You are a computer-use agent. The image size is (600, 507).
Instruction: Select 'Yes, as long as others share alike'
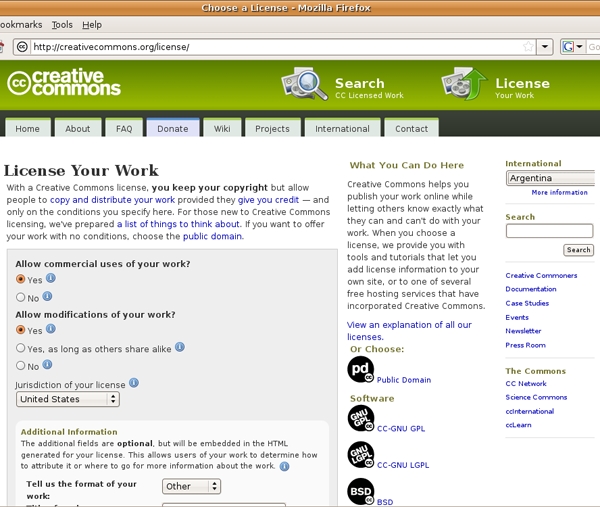pos(21,348)
